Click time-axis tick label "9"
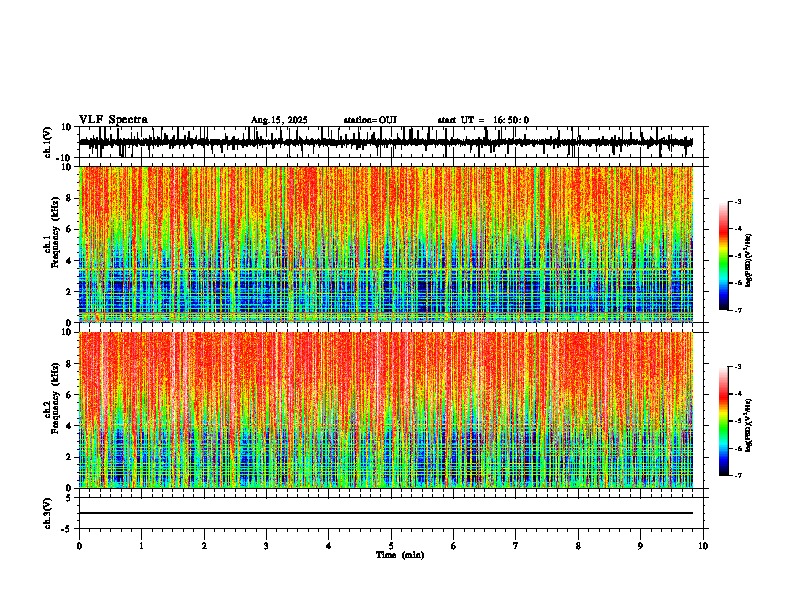Image resolution: width=792 pixels, height=612 pixels. click(x=640, y=546)
